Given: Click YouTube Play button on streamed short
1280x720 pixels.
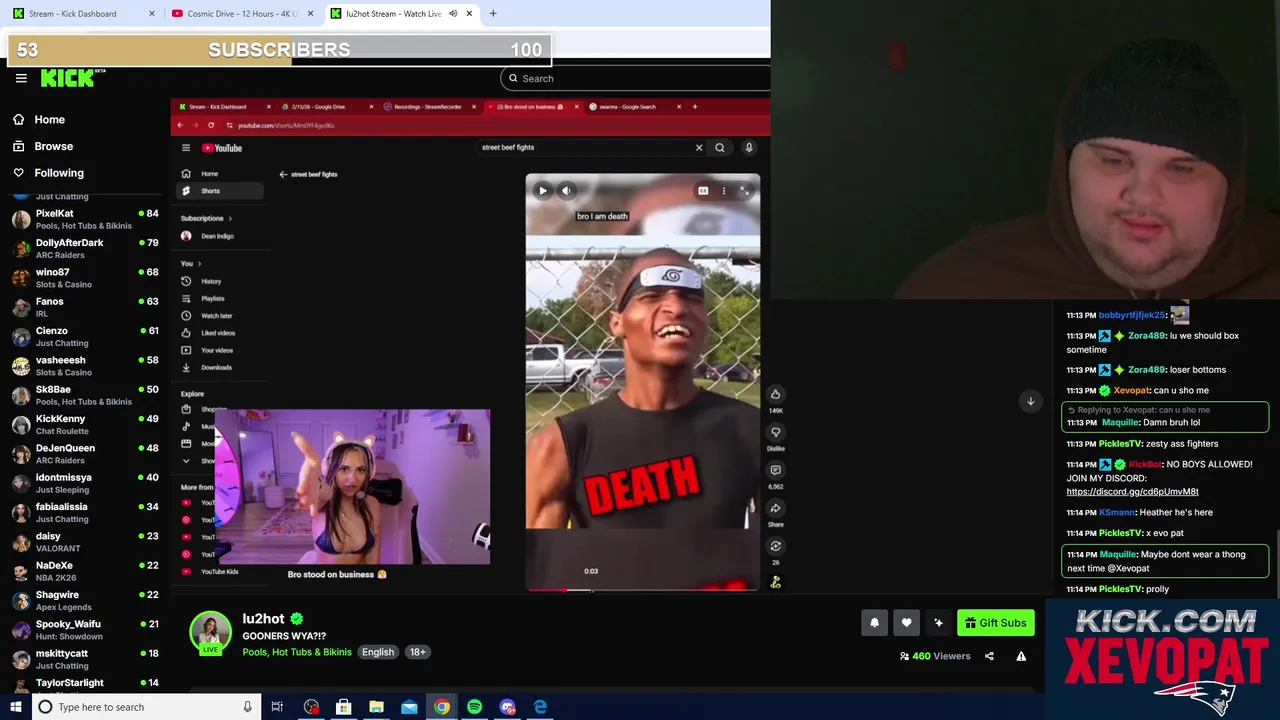Looking at the screenshot, I should [x=542, y=191].
